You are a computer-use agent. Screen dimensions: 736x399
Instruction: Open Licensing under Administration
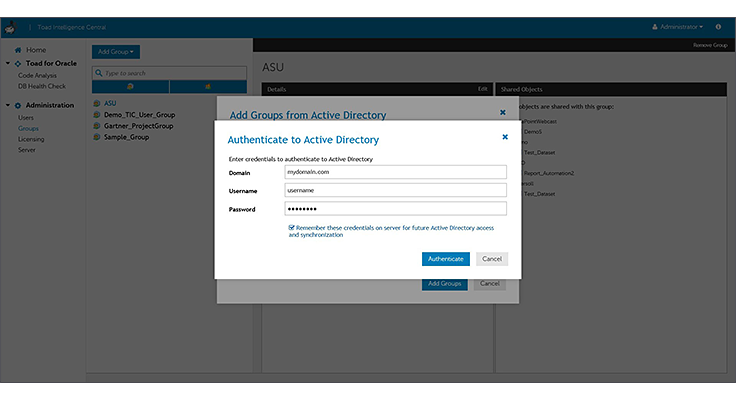31,139
